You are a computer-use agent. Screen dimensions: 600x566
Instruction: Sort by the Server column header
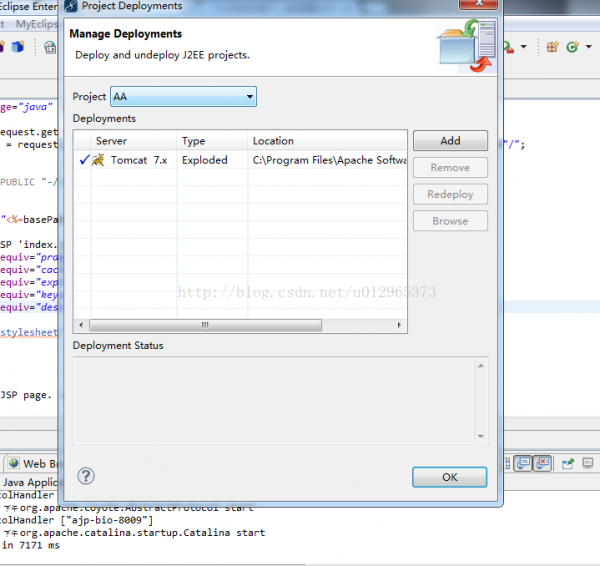[x=134, y=141]
